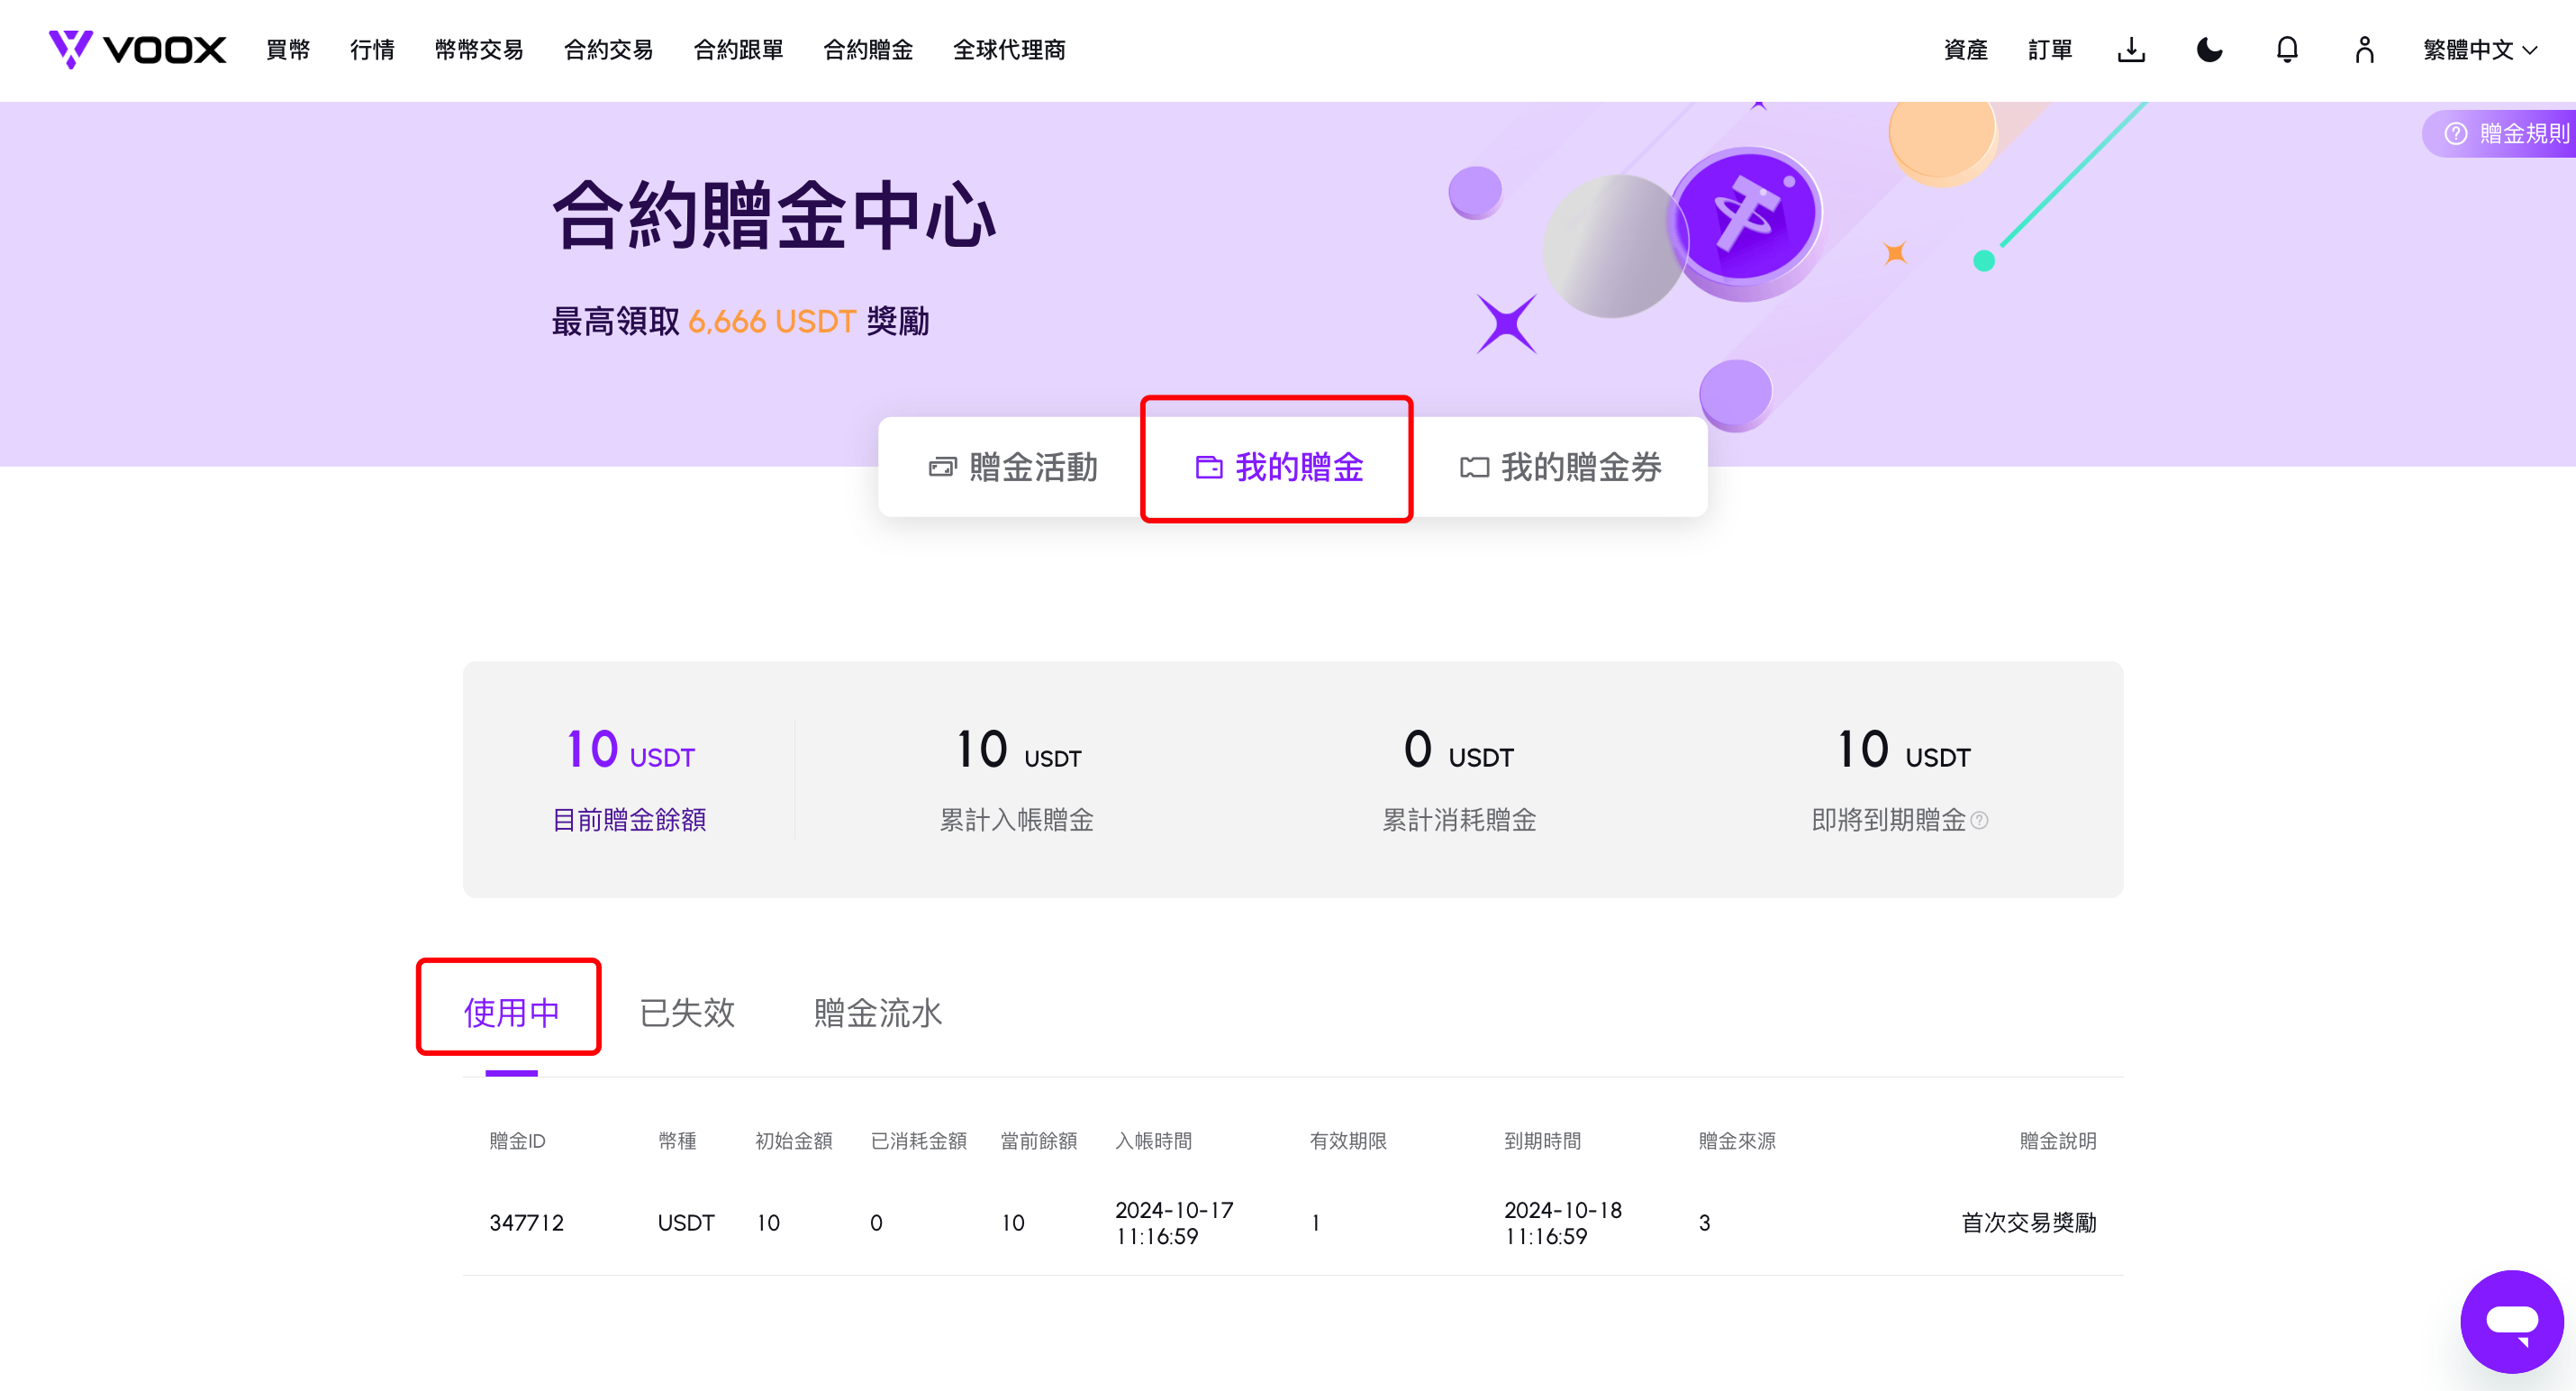Viewport: 2576px width, 1391px height.
Task: Open the 訂單 link
Action: click(x=2050, y=49)
